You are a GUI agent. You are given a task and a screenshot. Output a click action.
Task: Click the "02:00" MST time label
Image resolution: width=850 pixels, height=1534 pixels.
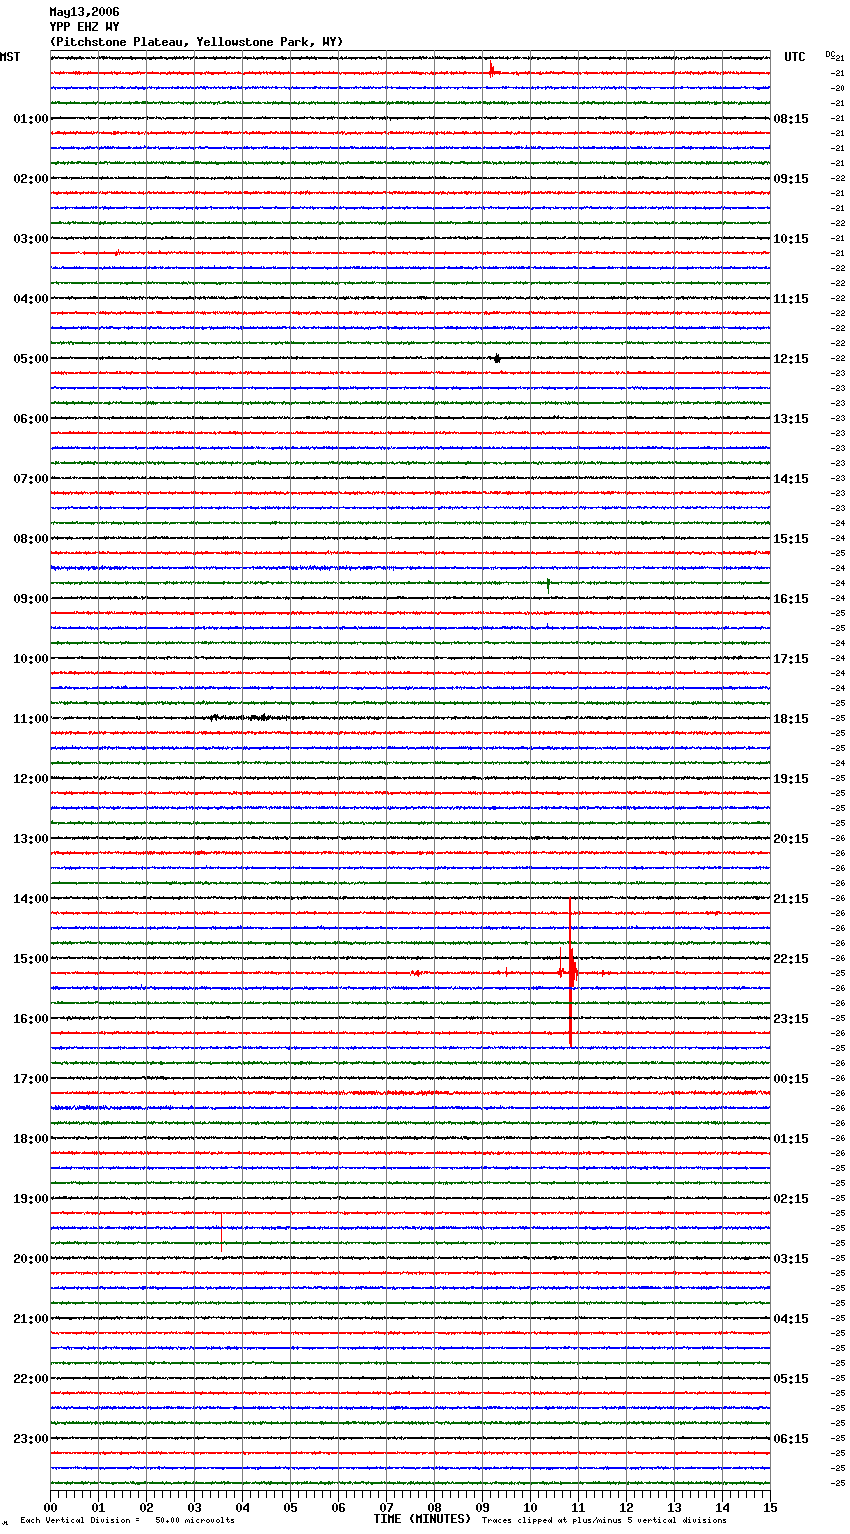(30, 179)
